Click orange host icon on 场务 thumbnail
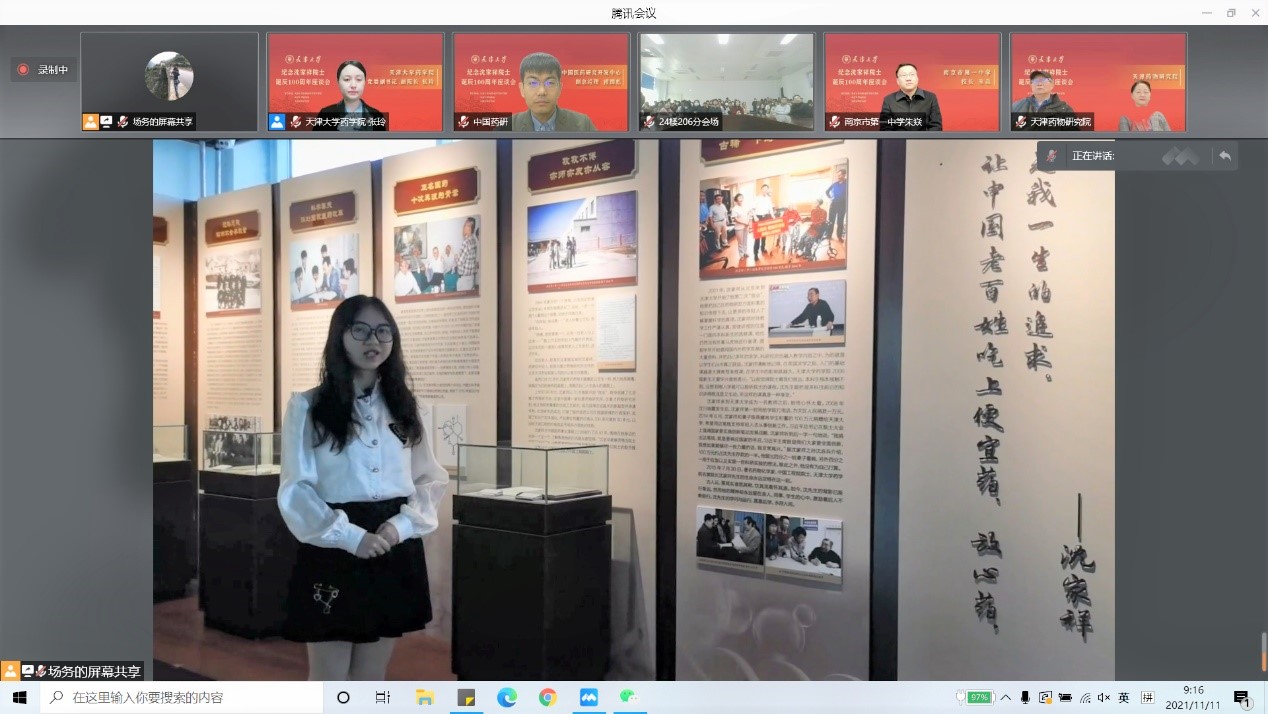The image size is (1268, 714). pyautogui.click(x=91, y=122)
